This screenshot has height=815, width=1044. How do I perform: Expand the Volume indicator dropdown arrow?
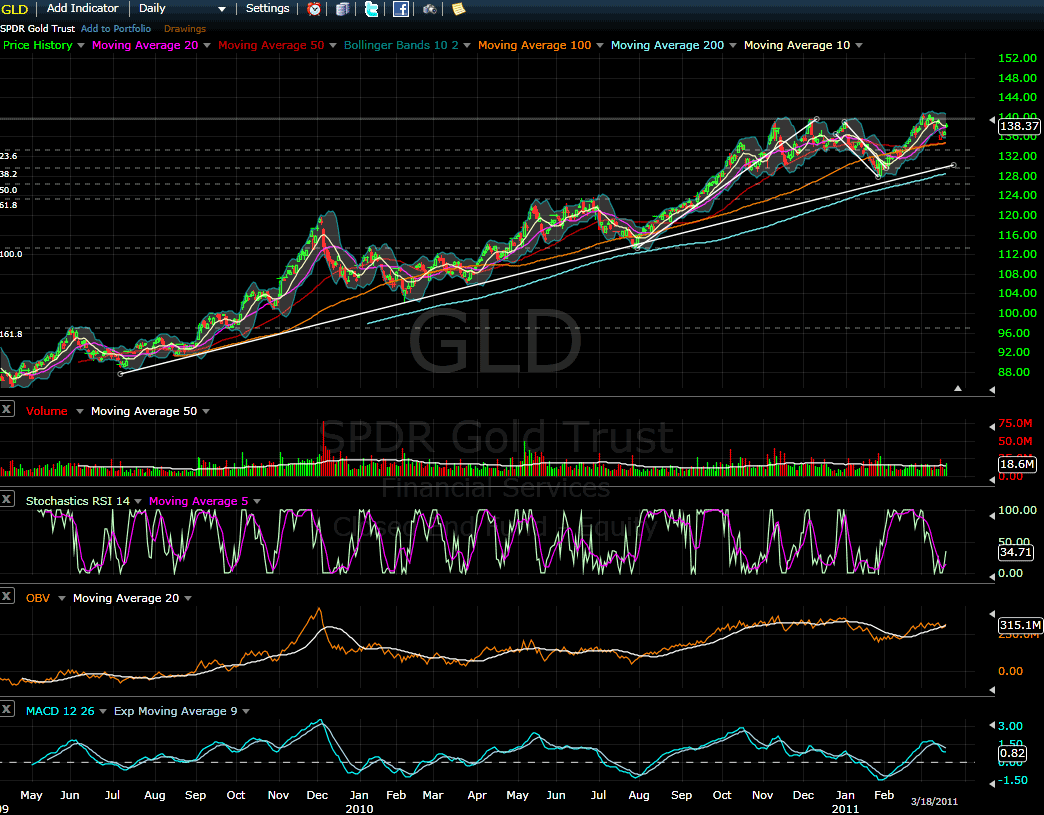click(x=80, y=411)
